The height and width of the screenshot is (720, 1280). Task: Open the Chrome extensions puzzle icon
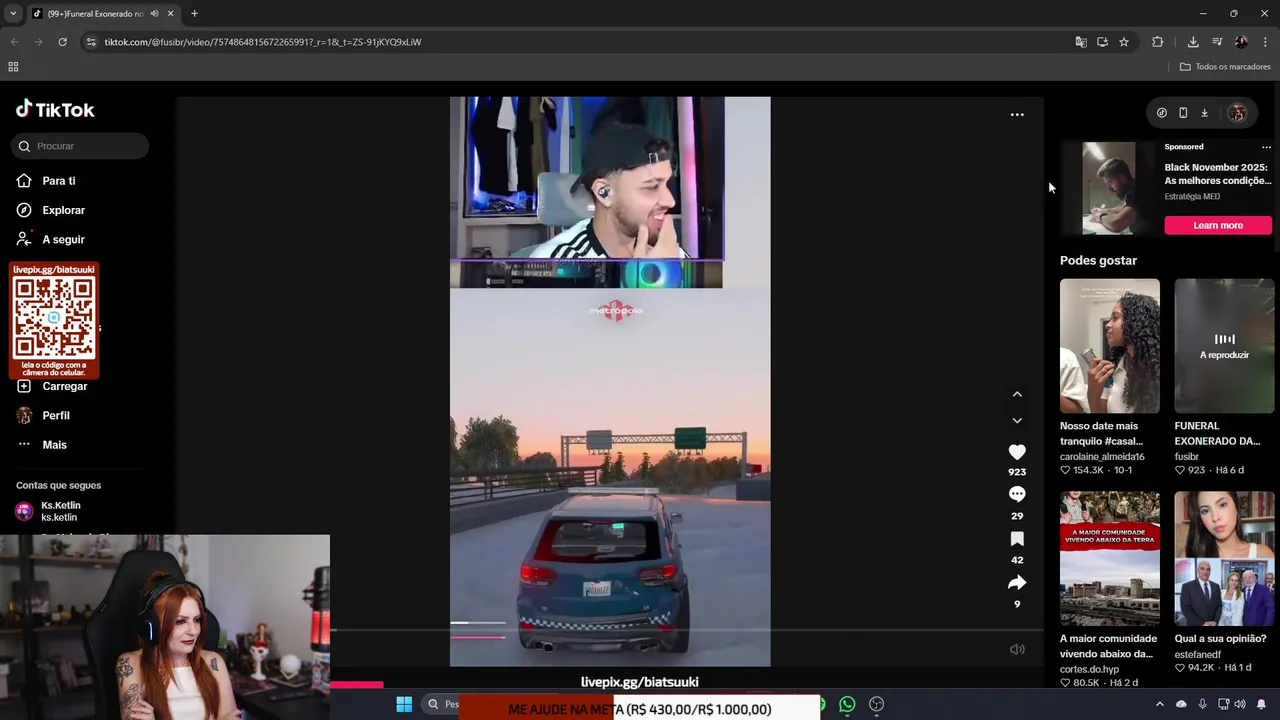click(x=1158, y=42)
